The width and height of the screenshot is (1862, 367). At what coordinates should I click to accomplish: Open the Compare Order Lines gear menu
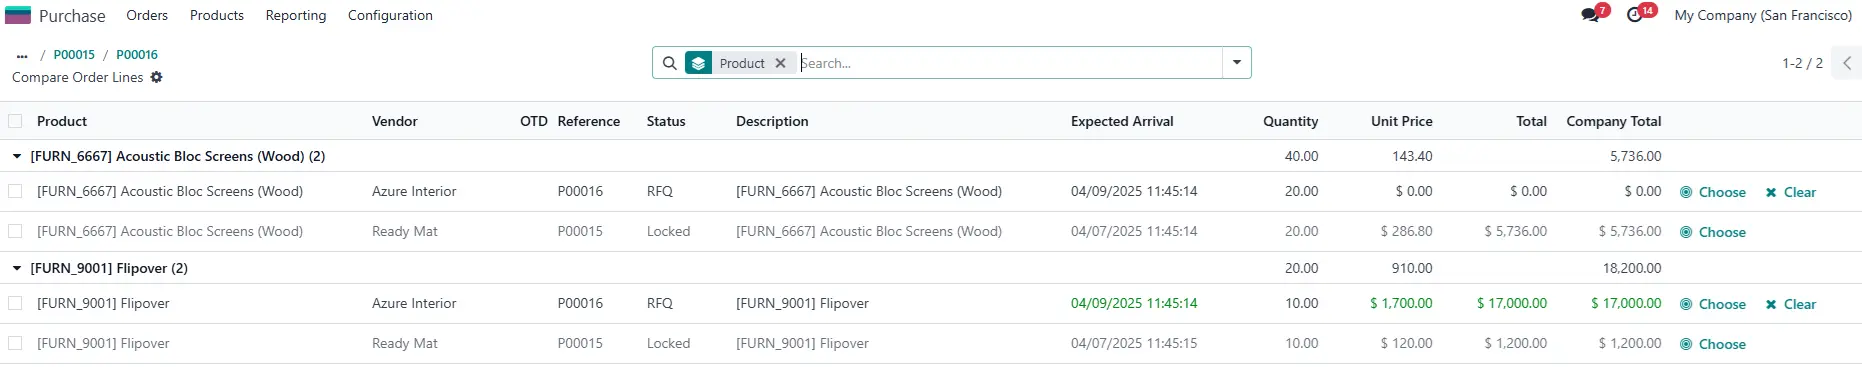[x=156, y=77]
